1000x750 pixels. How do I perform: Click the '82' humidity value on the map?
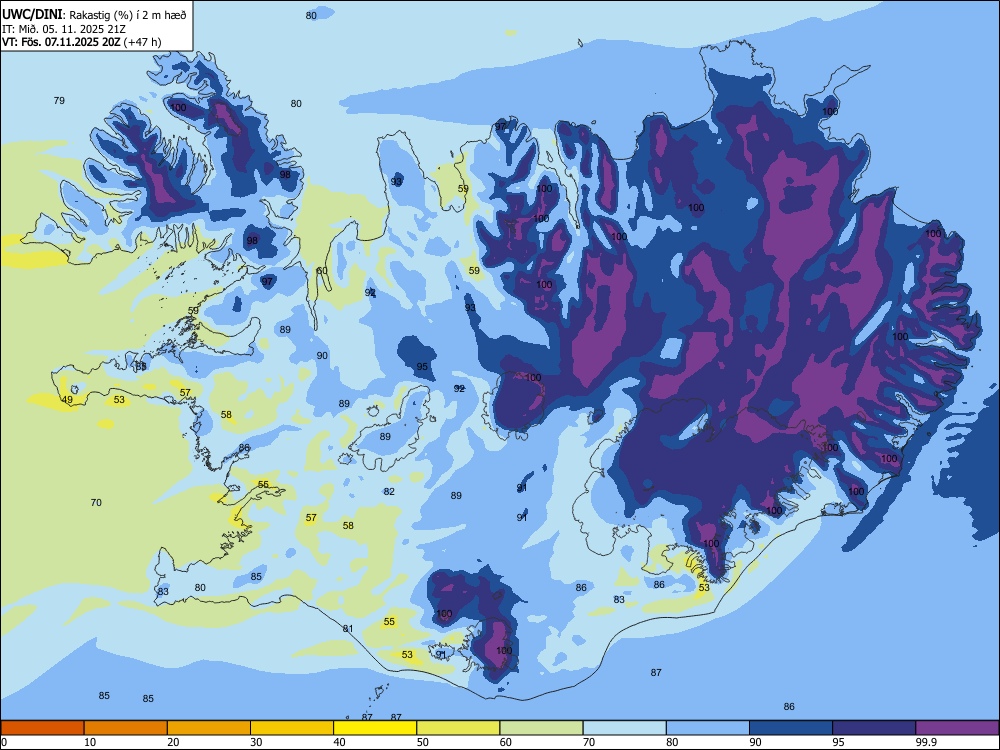pyautogui.click(x=389, y=492)
